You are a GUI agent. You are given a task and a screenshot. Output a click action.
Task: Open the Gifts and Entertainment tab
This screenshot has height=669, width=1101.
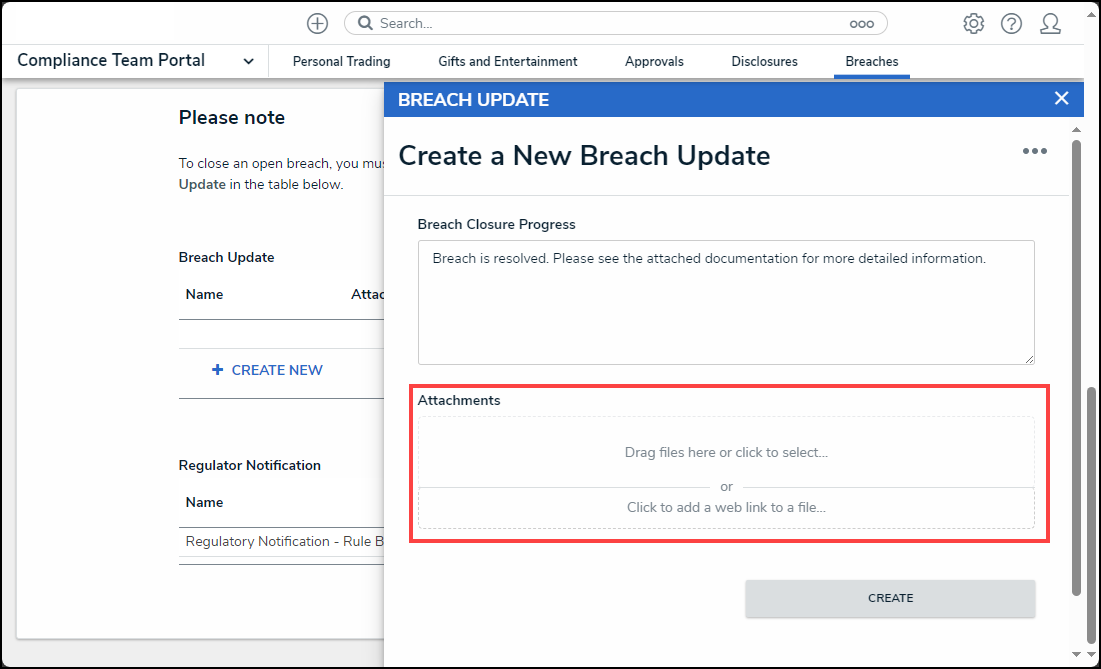507,61
